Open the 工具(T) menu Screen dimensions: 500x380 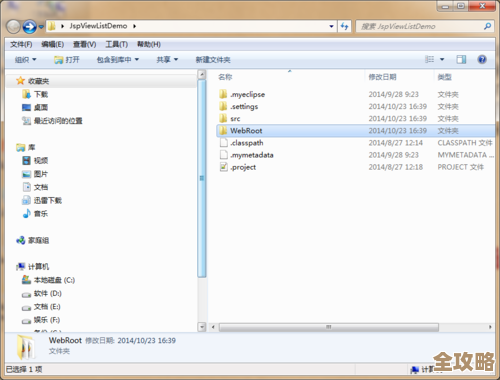[x=116, y=44]
